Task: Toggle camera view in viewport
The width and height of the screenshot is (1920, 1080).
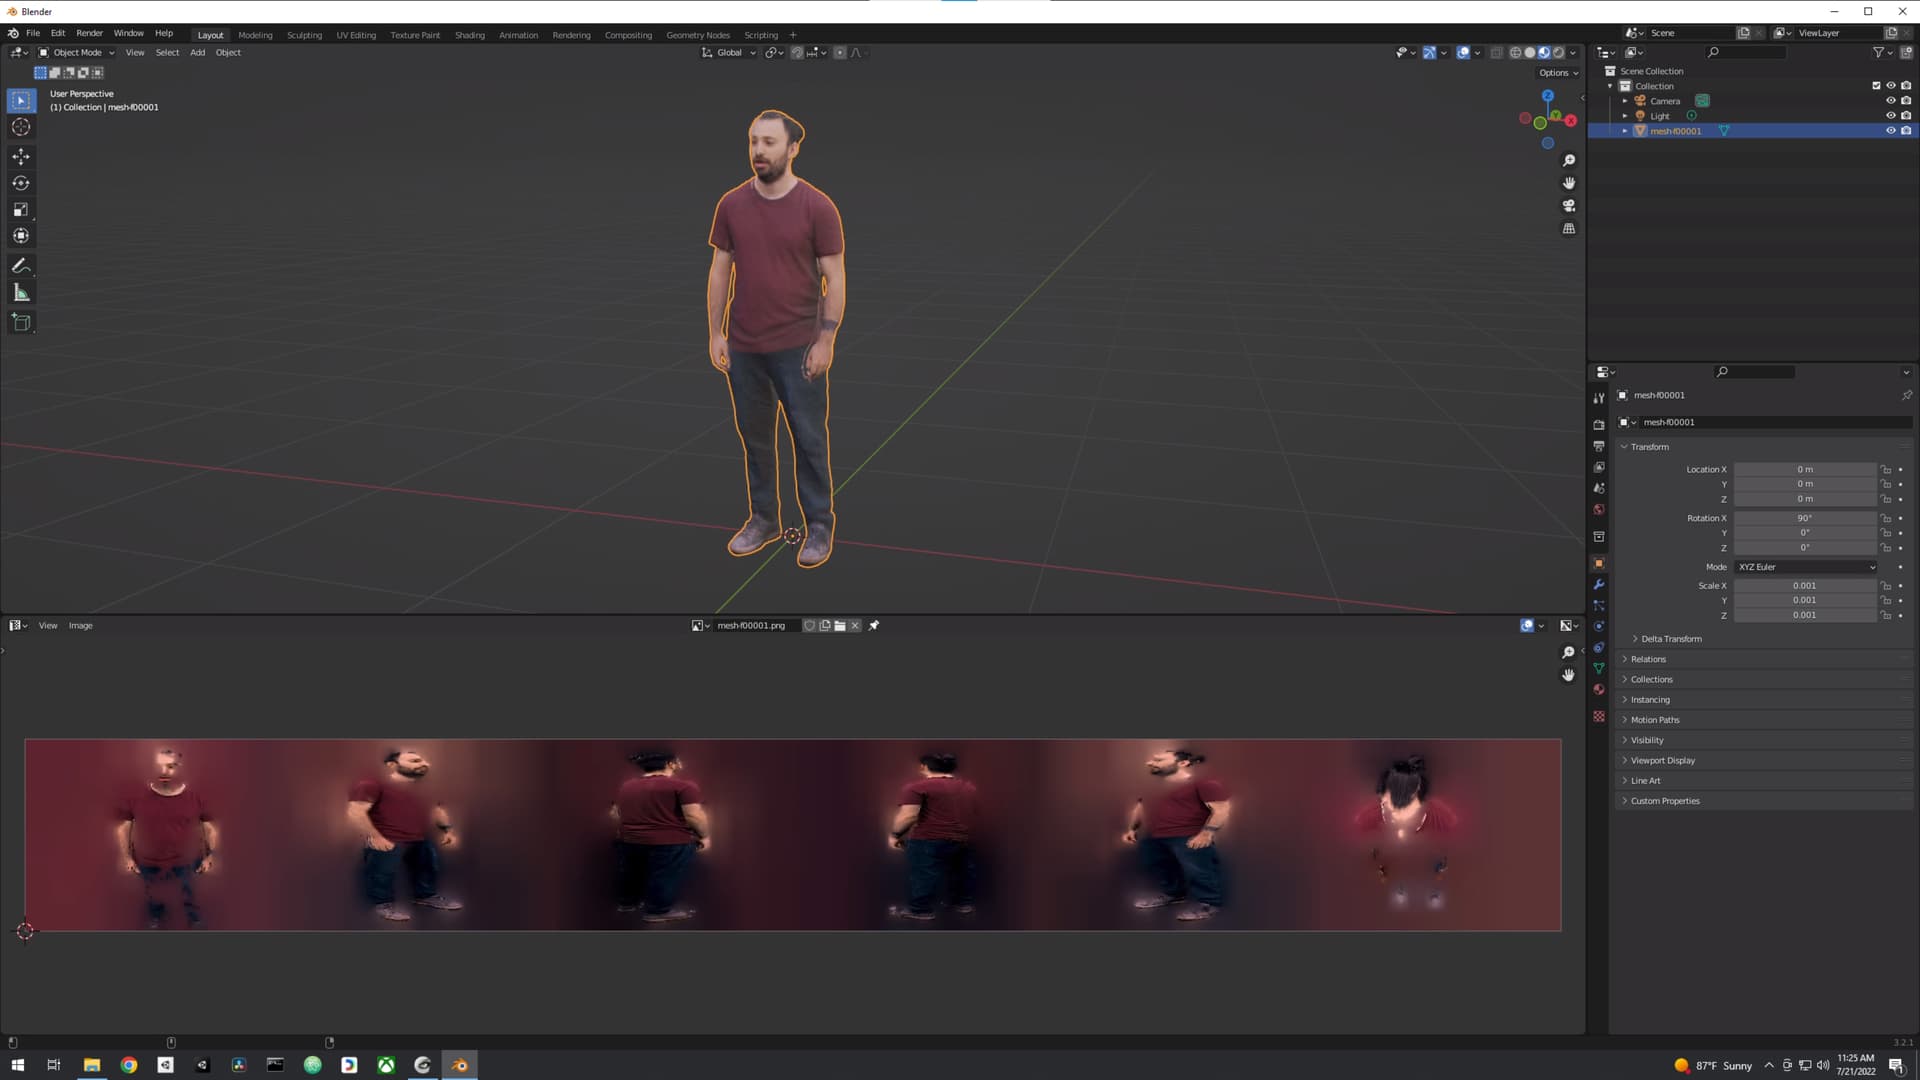Action: pos(1569,206)
